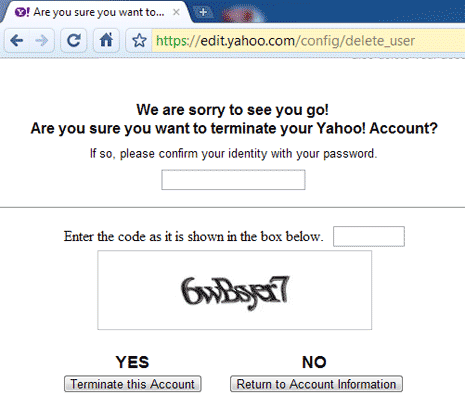Close the 'Are you sure you want to' tab
Image resolution: width=465 pixels, height=407 pixels.
tap(176, 12)
